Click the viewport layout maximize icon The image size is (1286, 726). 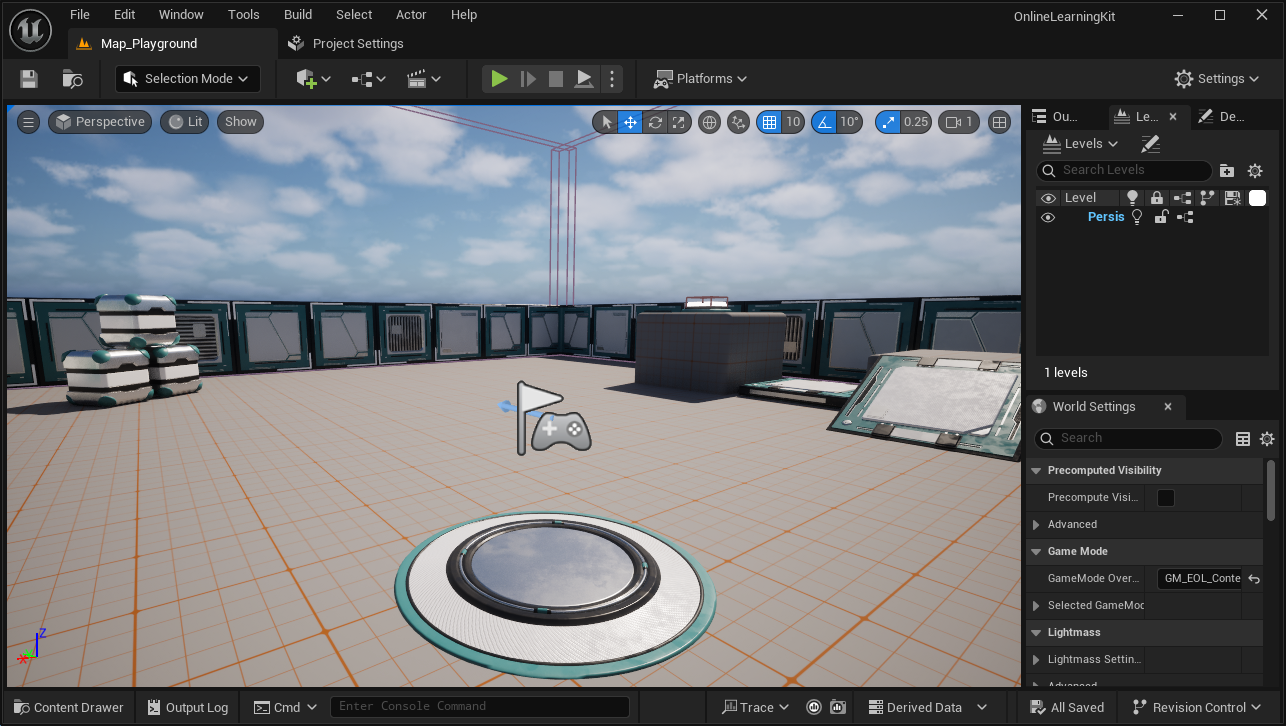(999, 122)
